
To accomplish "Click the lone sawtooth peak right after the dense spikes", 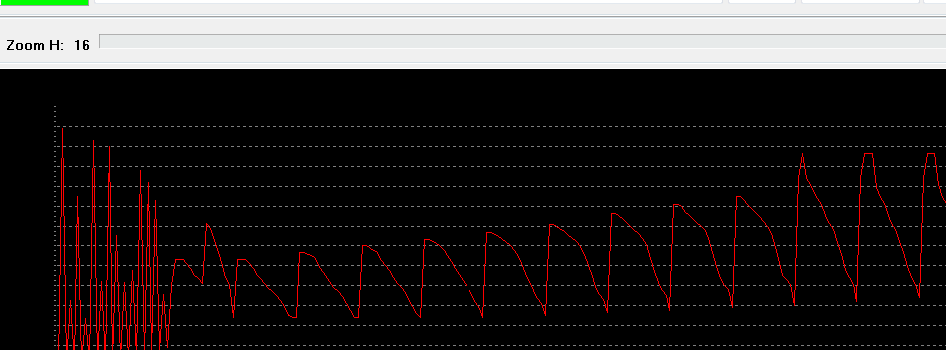I will point(207,224).
